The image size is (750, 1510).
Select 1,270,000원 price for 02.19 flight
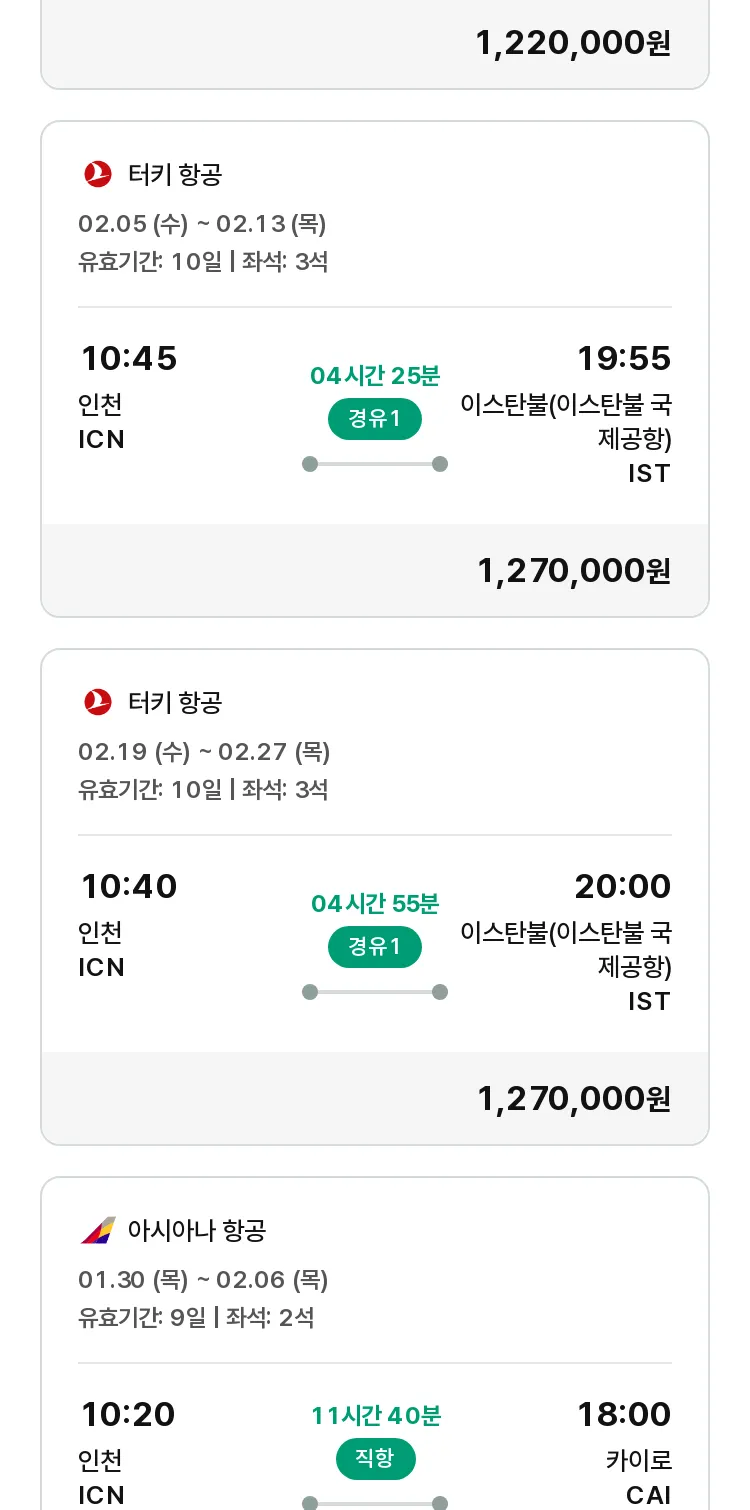pyautogui.click(x=574, y=1099)
